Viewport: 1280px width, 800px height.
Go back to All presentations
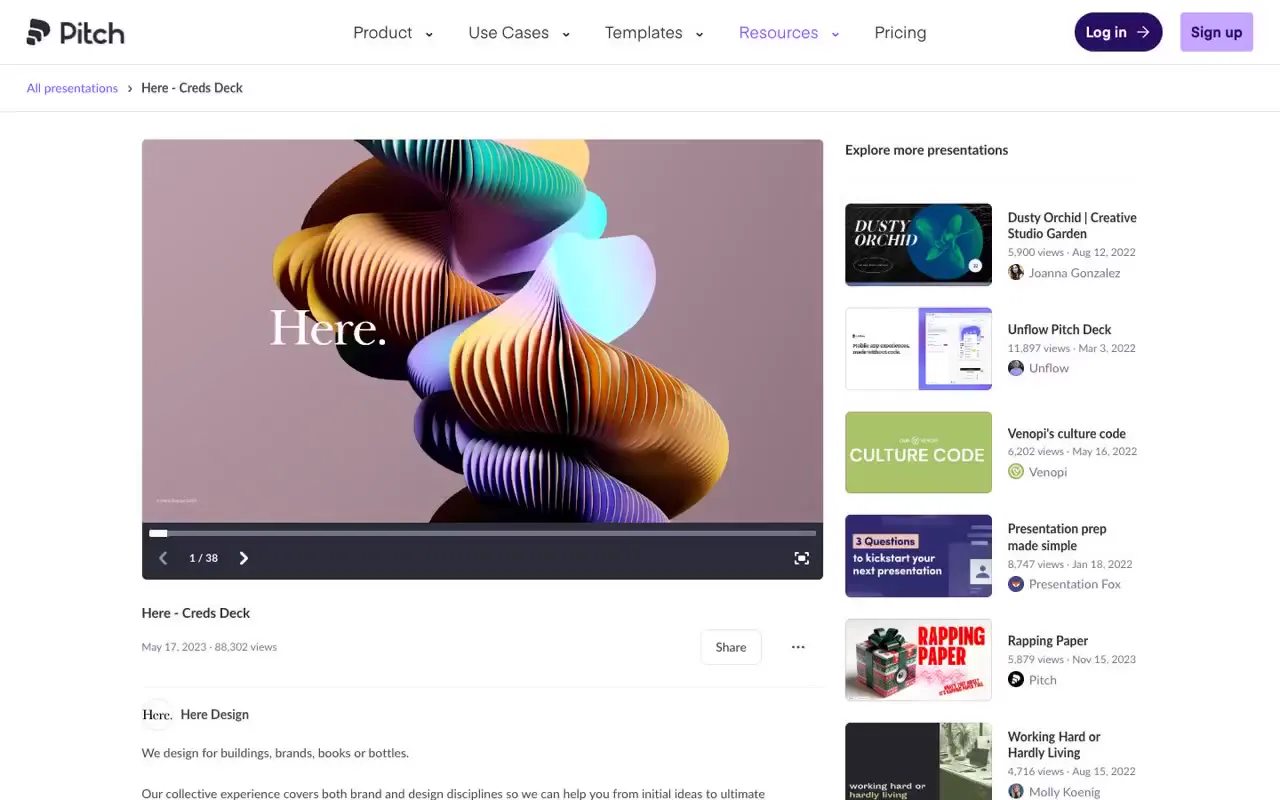click(x=72, y=88)
